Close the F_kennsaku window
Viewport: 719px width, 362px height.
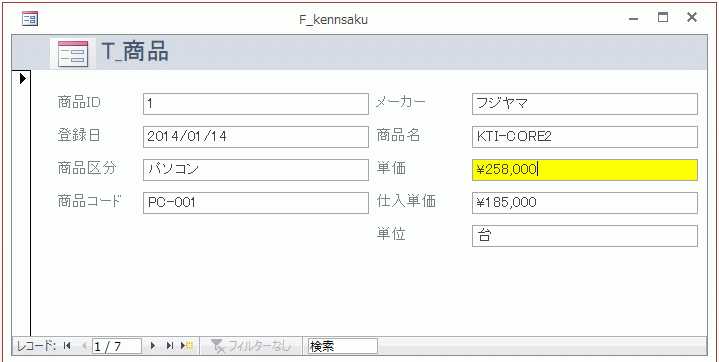tap(692, 18)
